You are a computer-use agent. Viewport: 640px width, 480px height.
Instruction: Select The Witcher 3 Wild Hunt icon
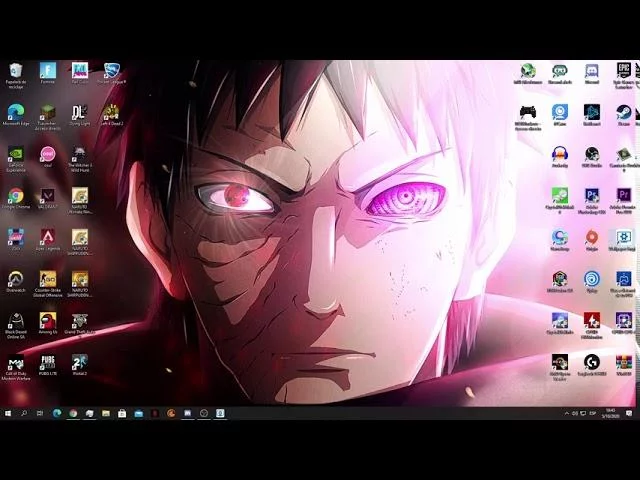[x=80, y=159]
